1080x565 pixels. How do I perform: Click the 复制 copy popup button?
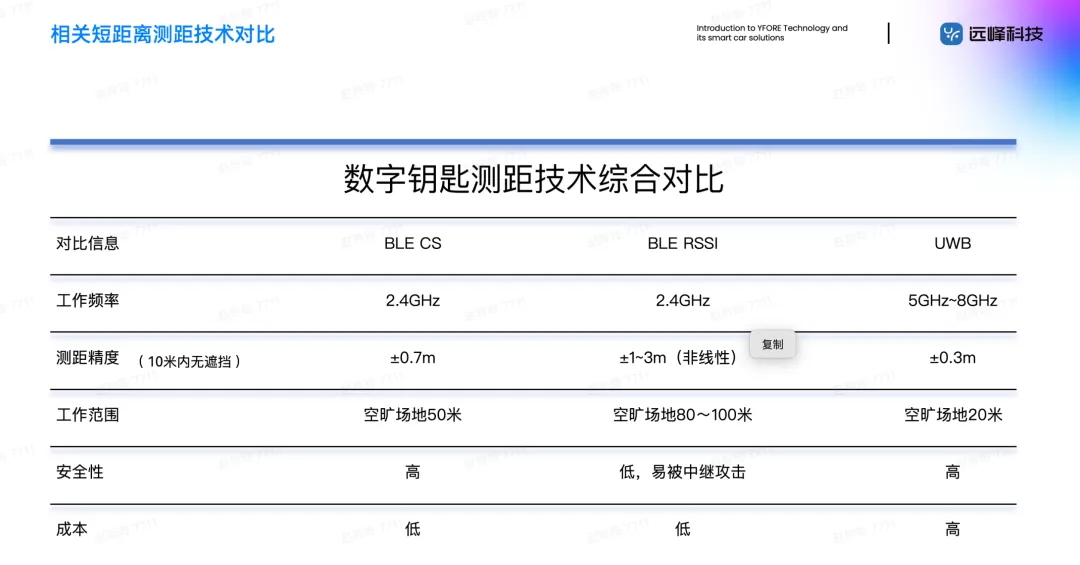pos(772,345)
